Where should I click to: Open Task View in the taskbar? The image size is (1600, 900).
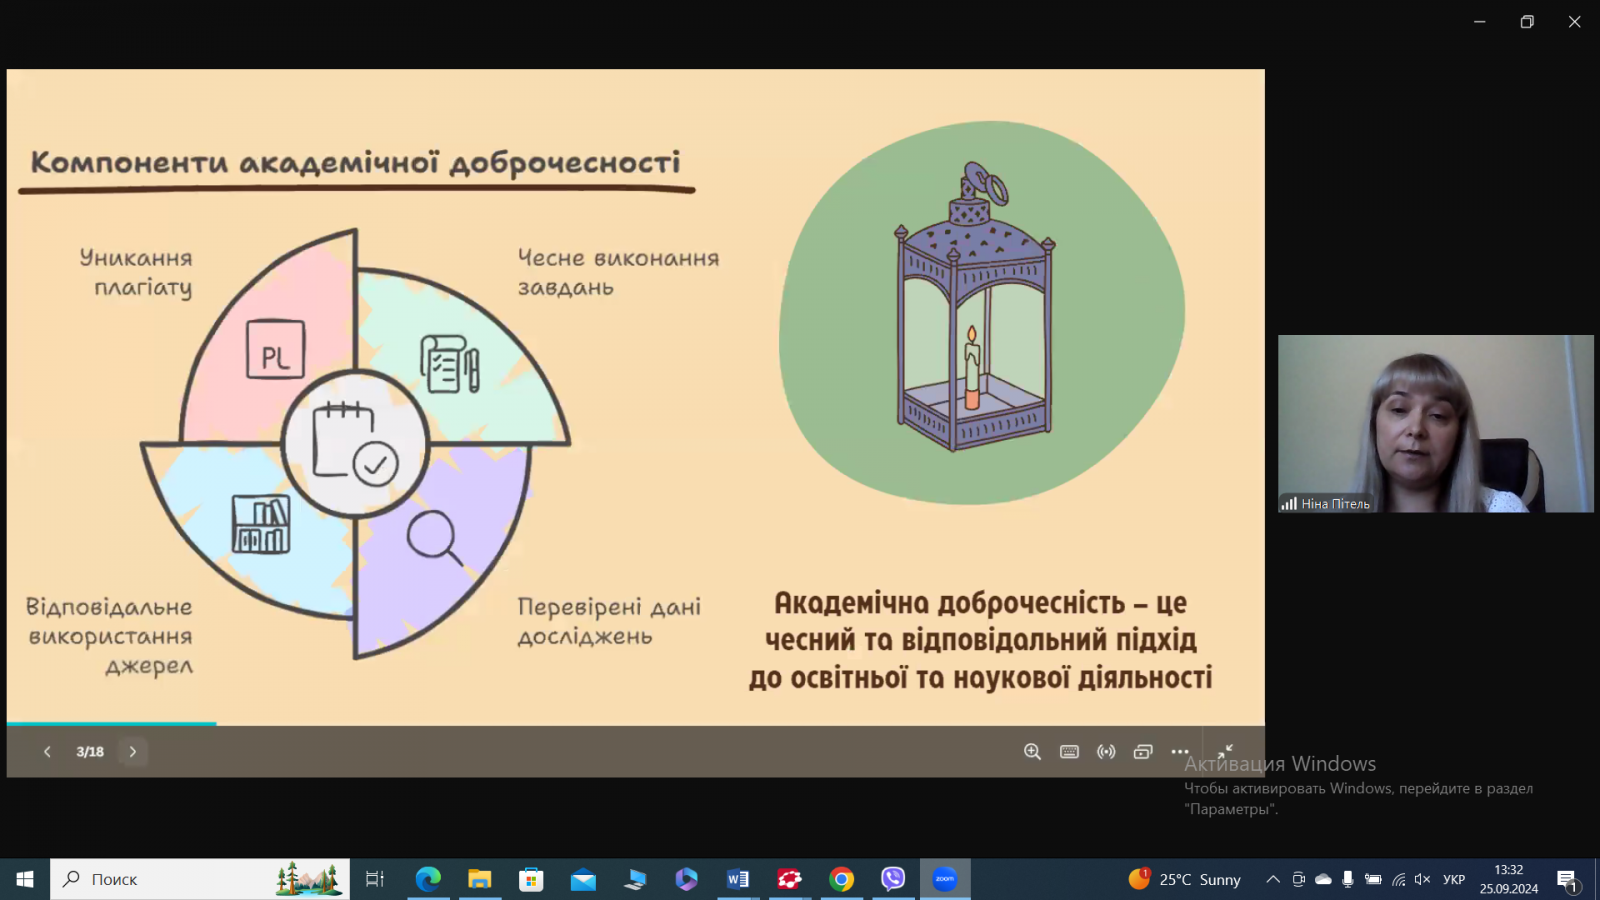[375, 879]
